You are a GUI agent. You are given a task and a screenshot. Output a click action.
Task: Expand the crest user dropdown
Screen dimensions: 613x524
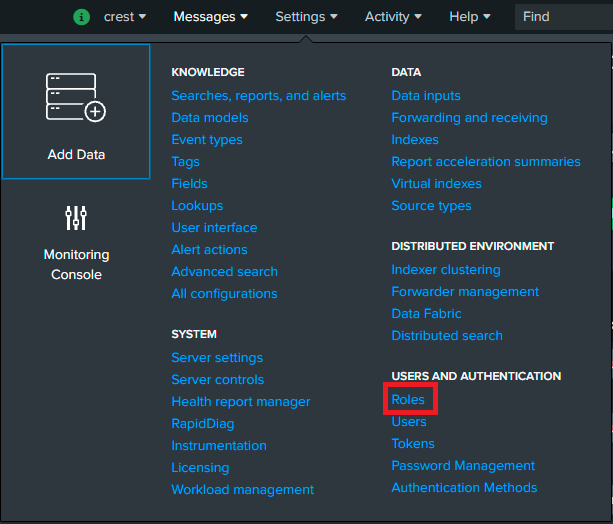coord(125,17)
